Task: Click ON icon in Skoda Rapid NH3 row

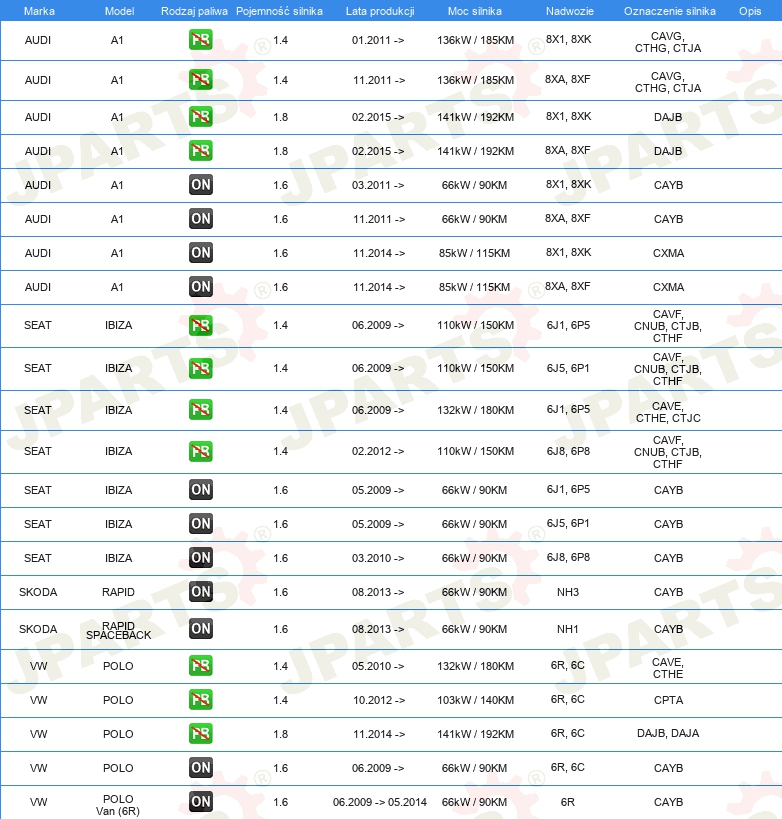Action: pos(201,591)
